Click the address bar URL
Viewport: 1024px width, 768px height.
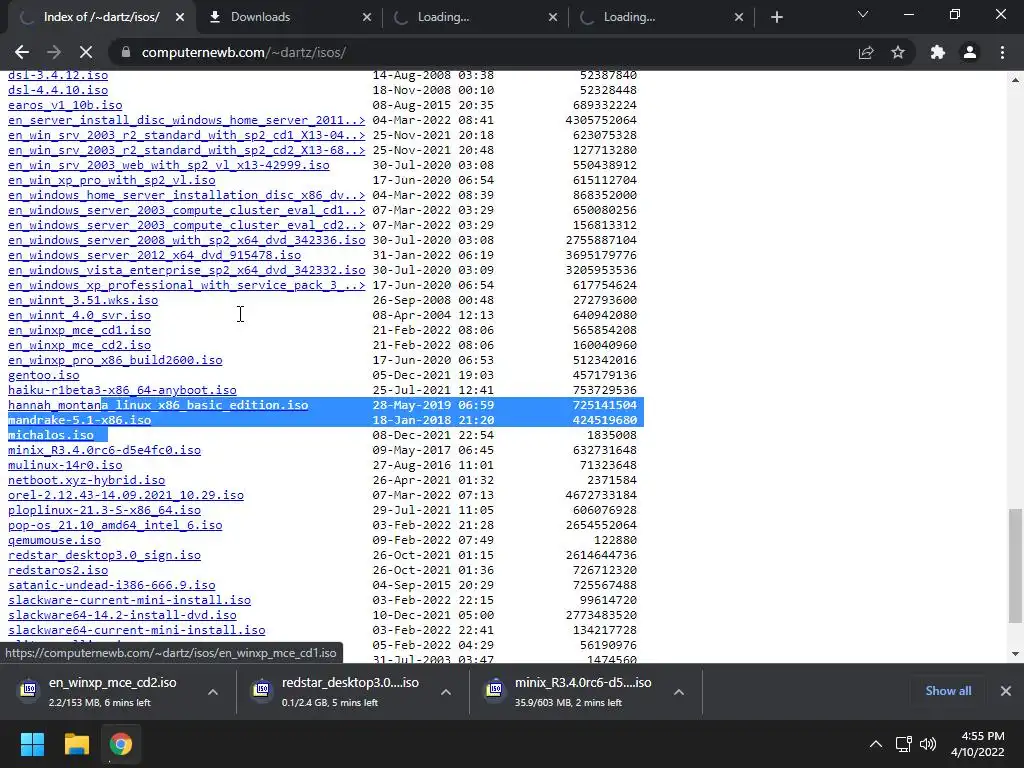tap(244, 52)
